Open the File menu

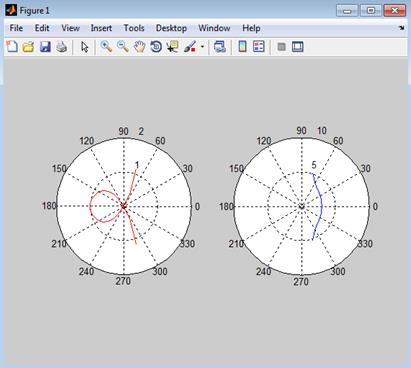[16, 28]
